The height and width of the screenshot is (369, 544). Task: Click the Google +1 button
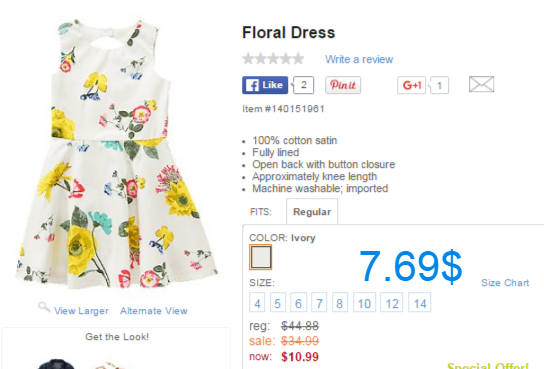[411, 85]
